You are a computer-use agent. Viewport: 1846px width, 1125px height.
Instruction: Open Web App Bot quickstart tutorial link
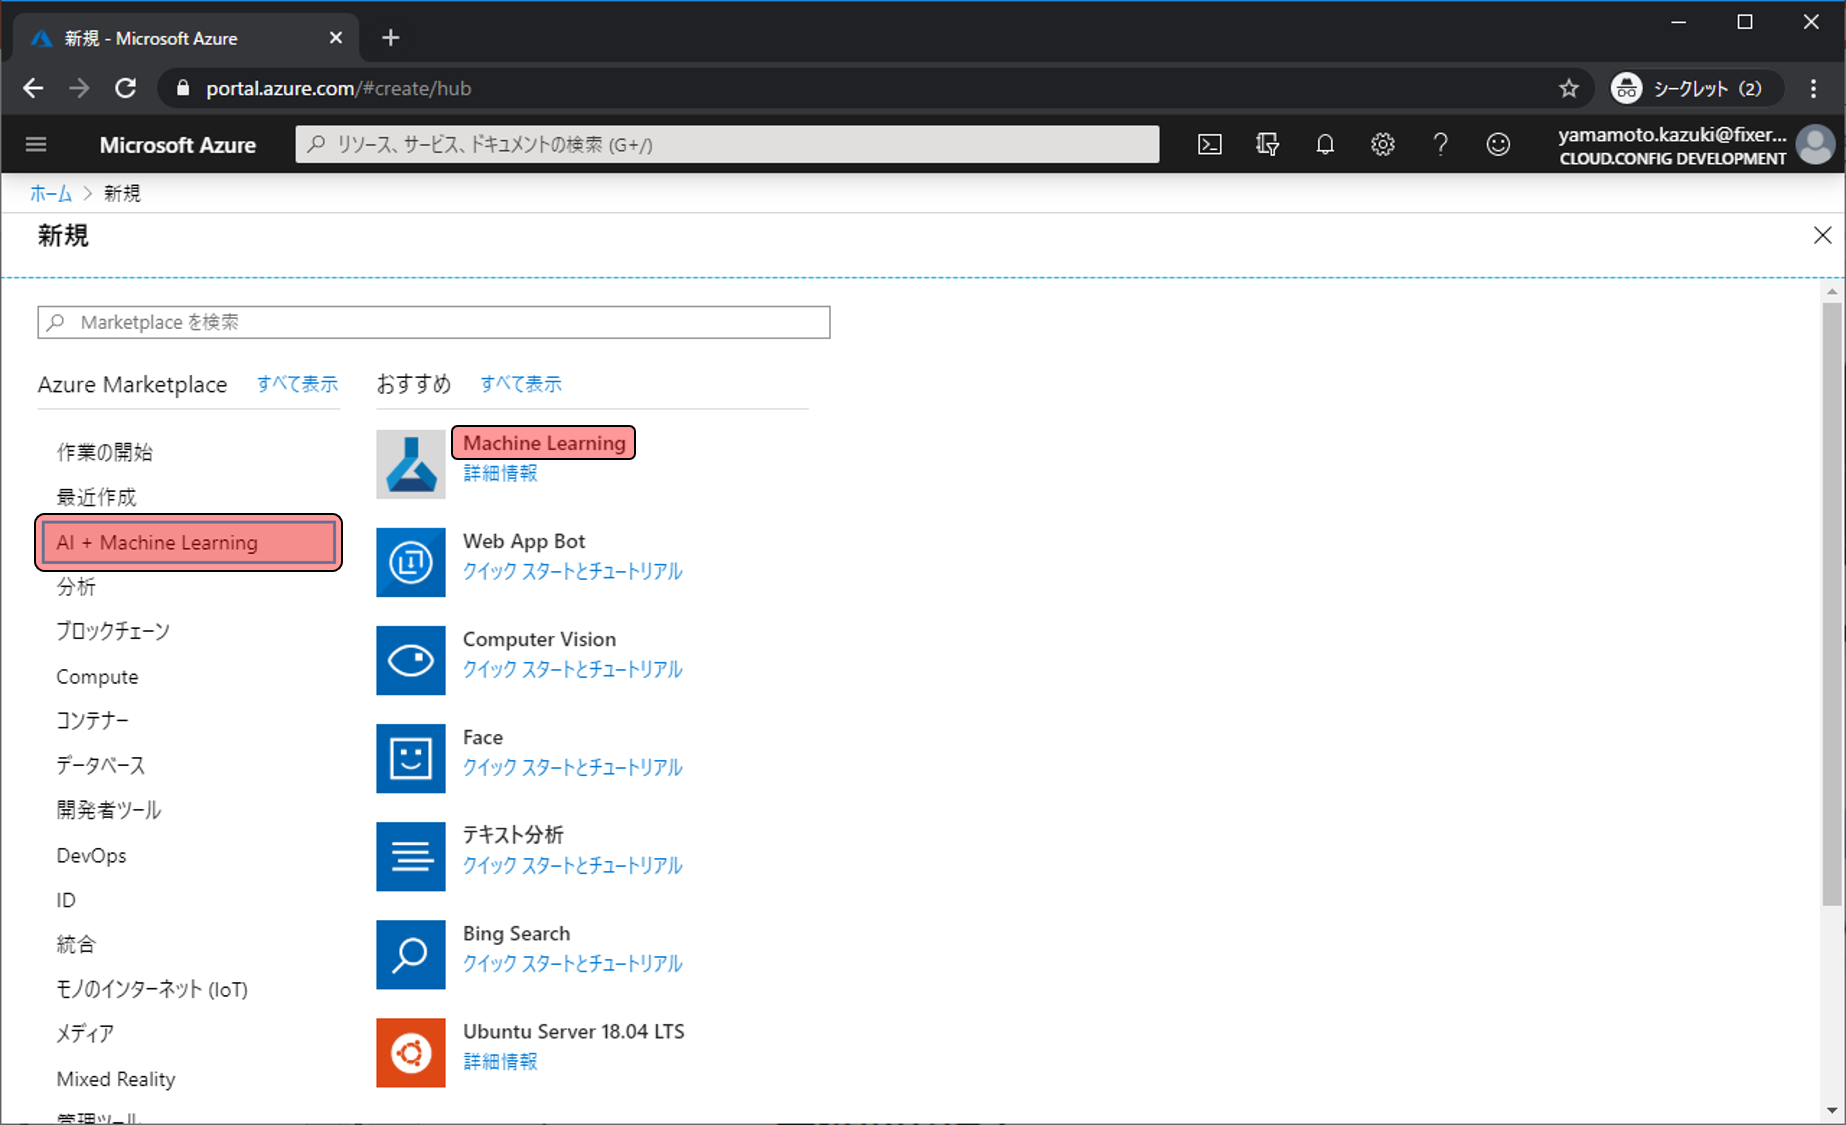click(x=572, y=572)
